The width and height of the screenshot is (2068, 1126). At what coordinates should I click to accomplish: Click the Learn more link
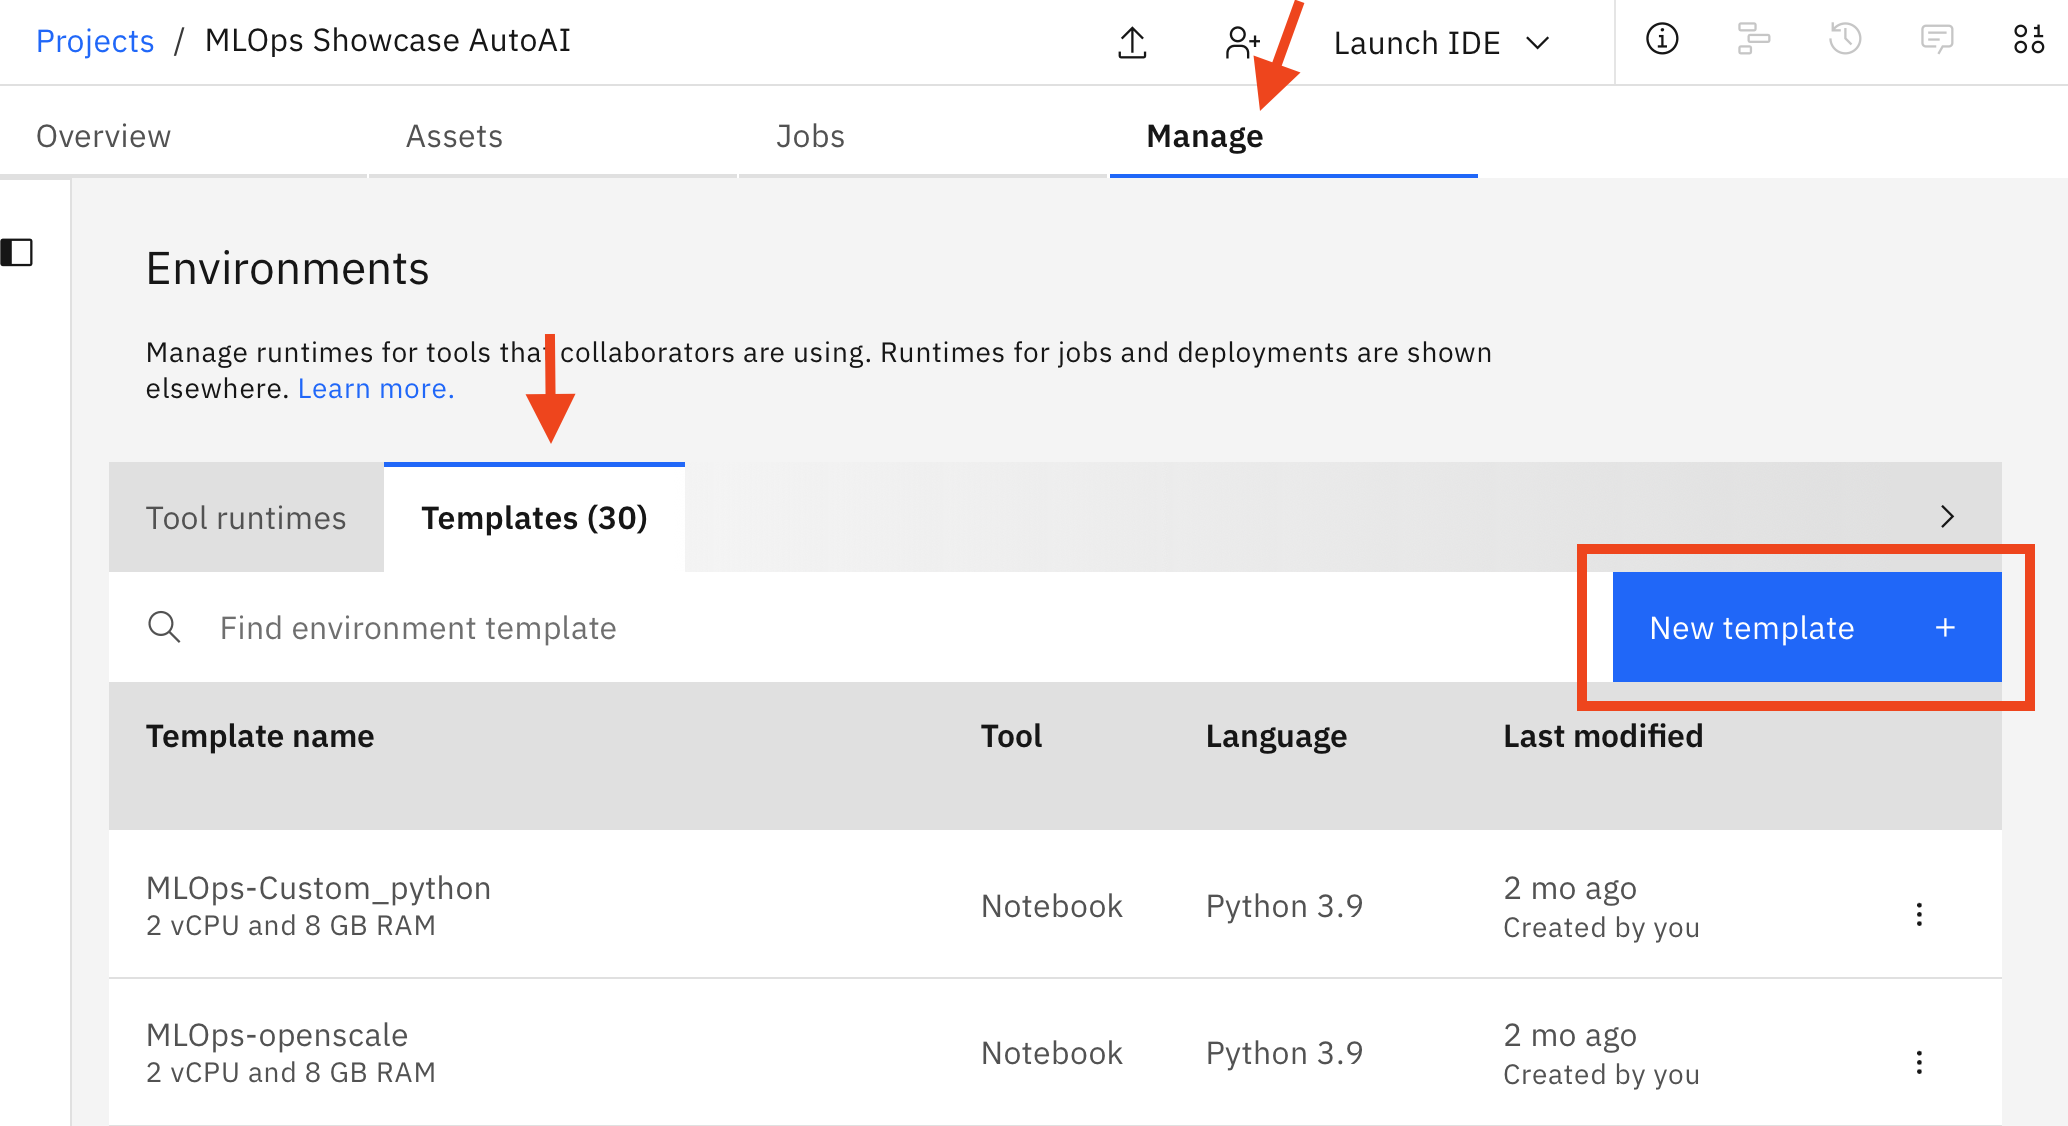click(x=376, y=388)
